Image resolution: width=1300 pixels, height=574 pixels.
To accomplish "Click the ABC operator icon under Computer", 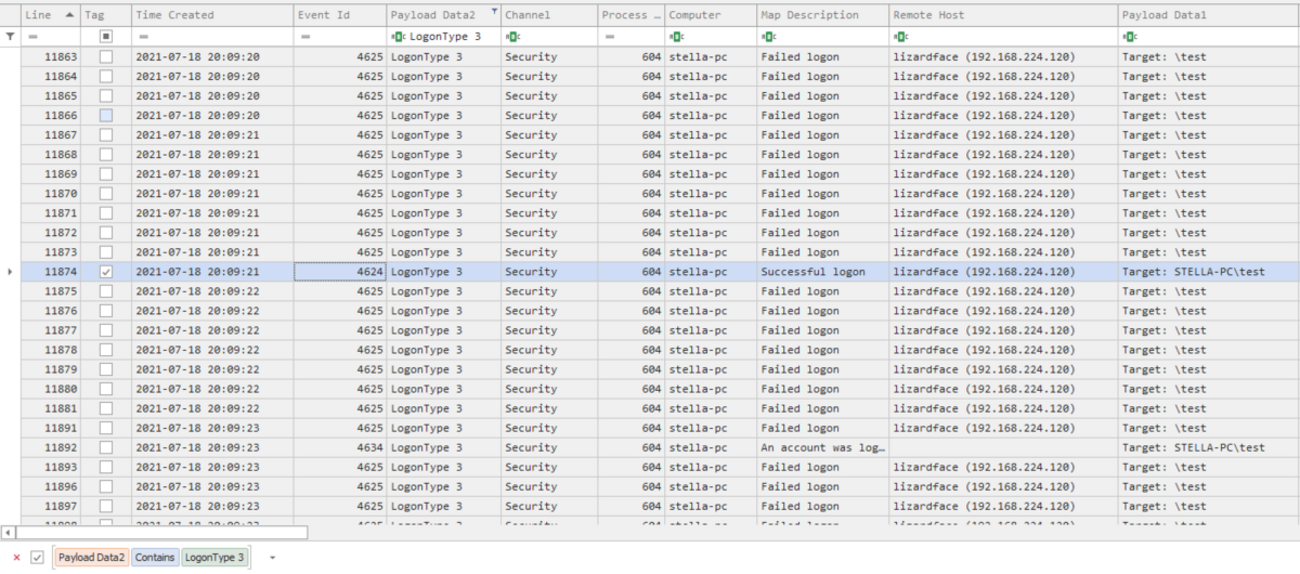I will click(676, 36).
